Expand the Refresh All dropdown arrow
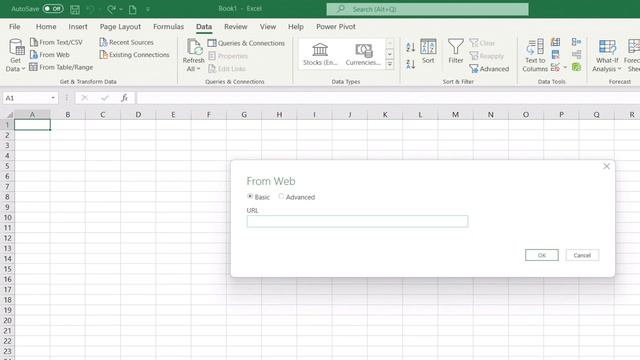The height and width of the screenshot is (360, 640). [x=198, y=69]
